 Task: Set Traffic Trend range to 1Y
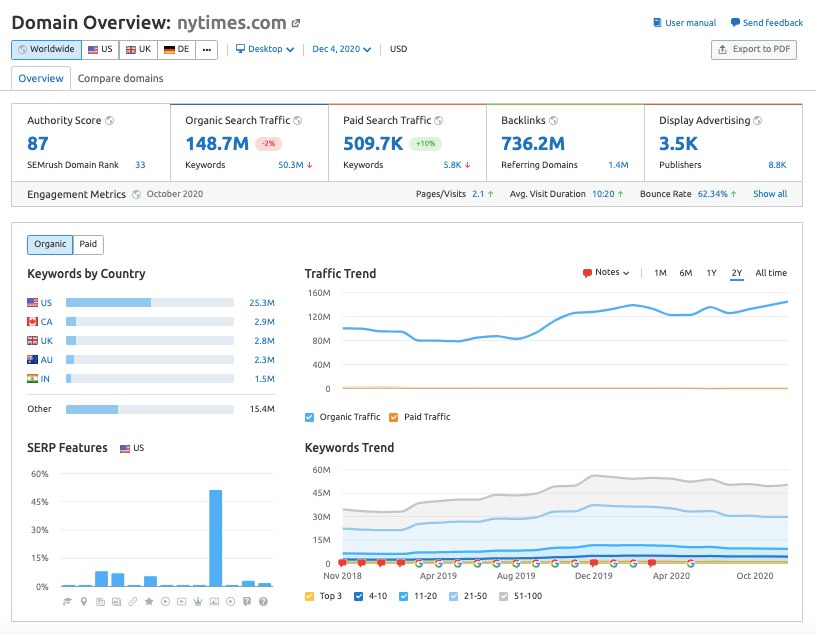tap(711, 273)
